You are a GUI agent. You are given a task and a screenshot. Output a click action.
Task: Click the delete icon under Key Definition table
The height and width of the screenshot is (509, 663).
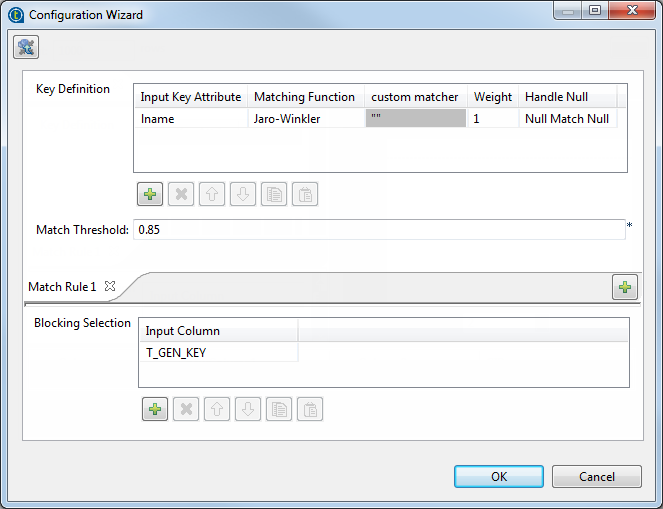pyautogui.click(x=181, y=194)
